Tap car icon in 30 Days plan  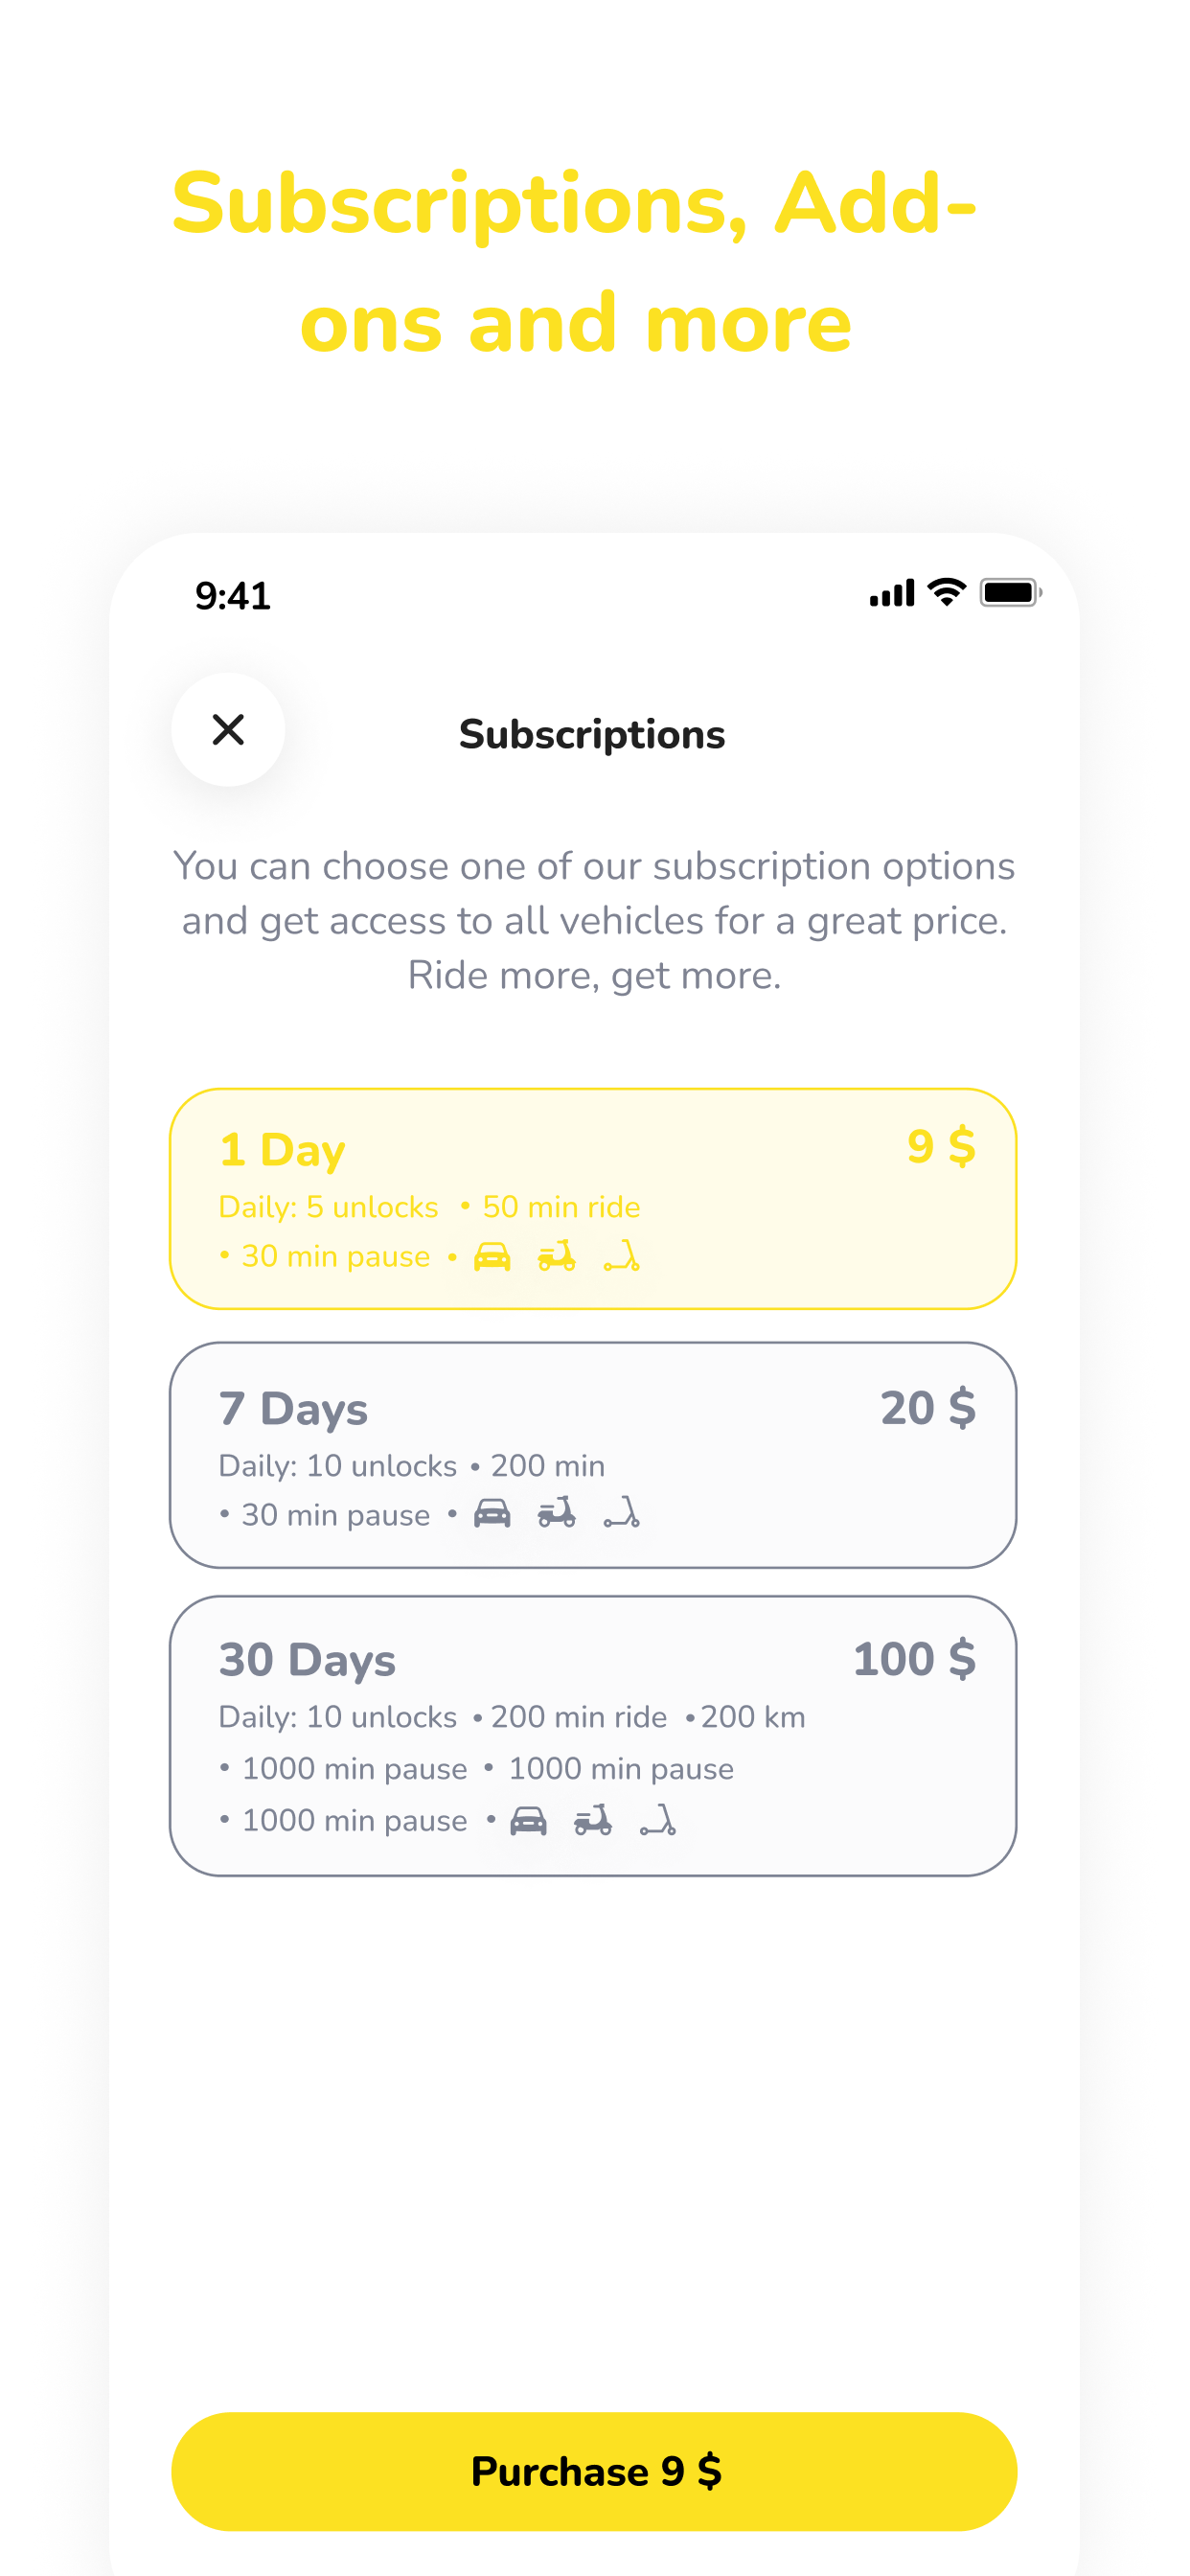(529, 1821)
